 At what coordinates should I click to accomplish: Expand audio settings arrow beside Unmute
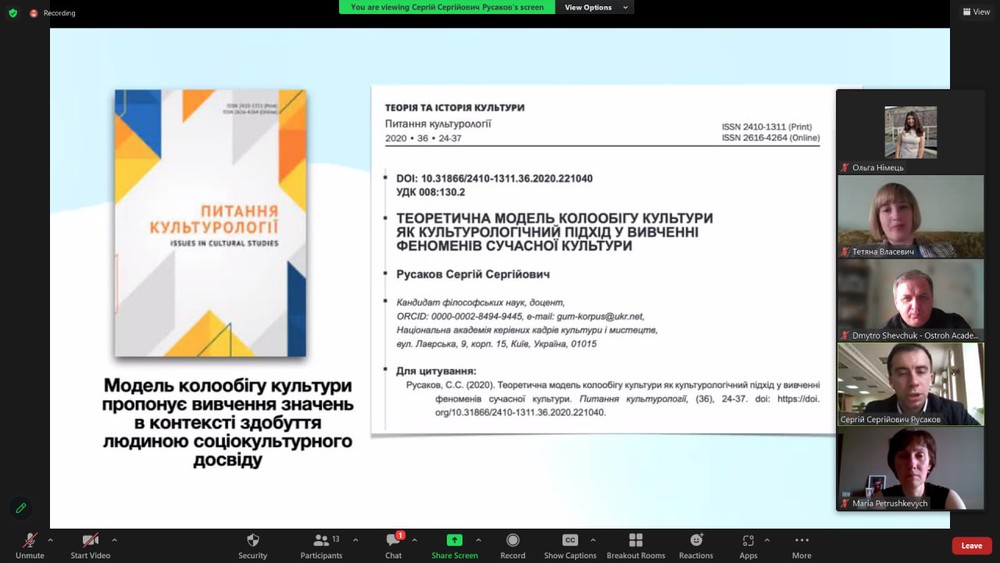click(x=50, y=540)
